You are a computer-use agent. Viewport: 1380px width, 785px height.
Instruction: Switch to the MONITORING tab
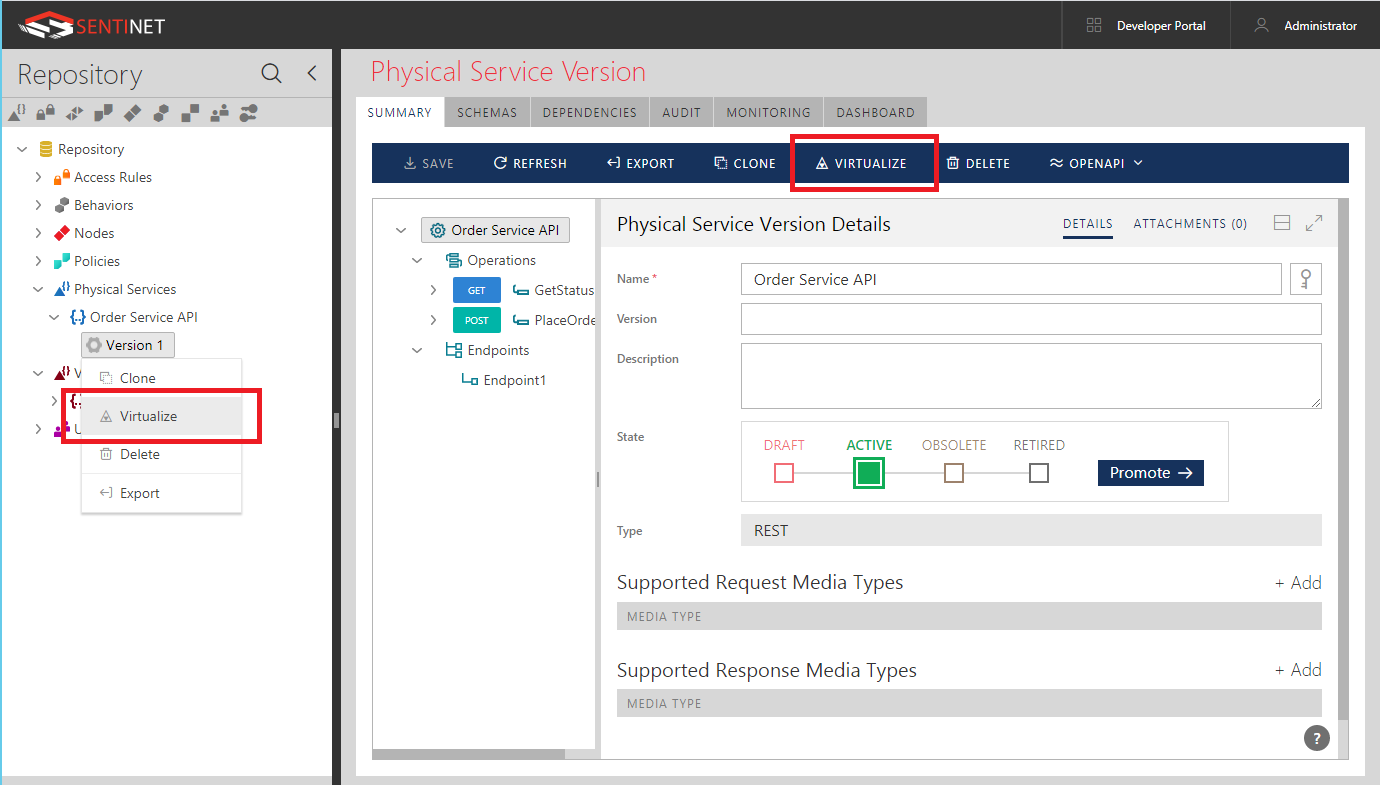tap(767, 112)
